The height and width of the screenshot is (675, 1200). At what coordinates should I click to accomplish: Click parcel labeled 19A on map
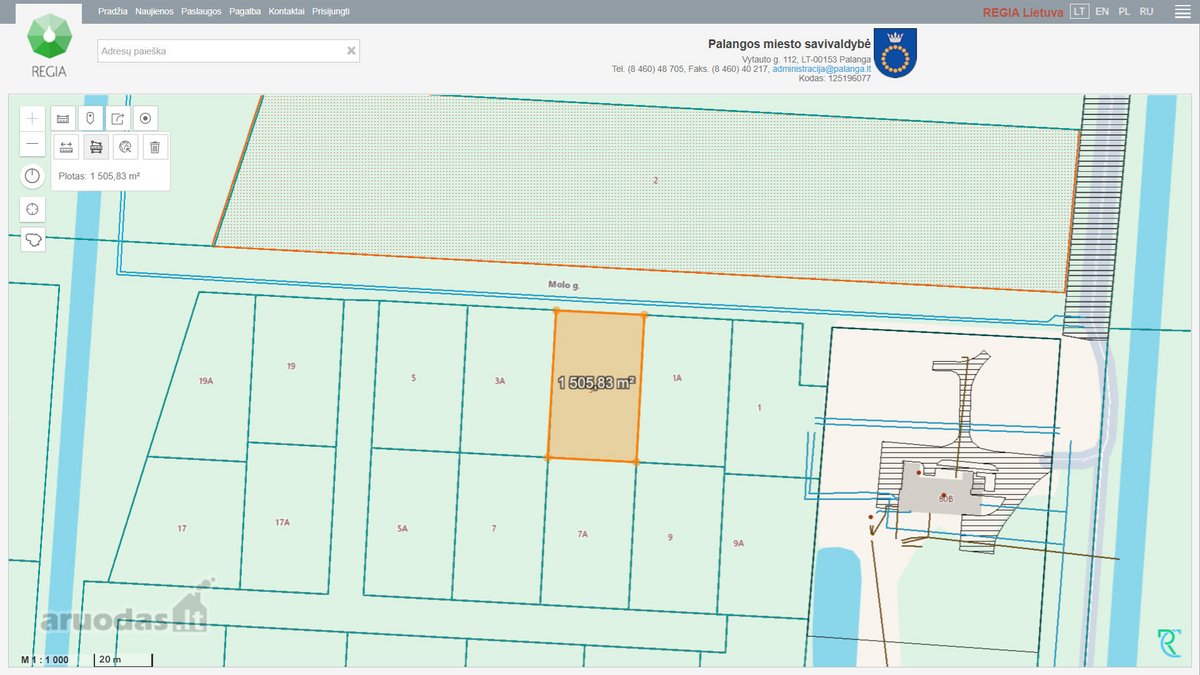point(206,381)
